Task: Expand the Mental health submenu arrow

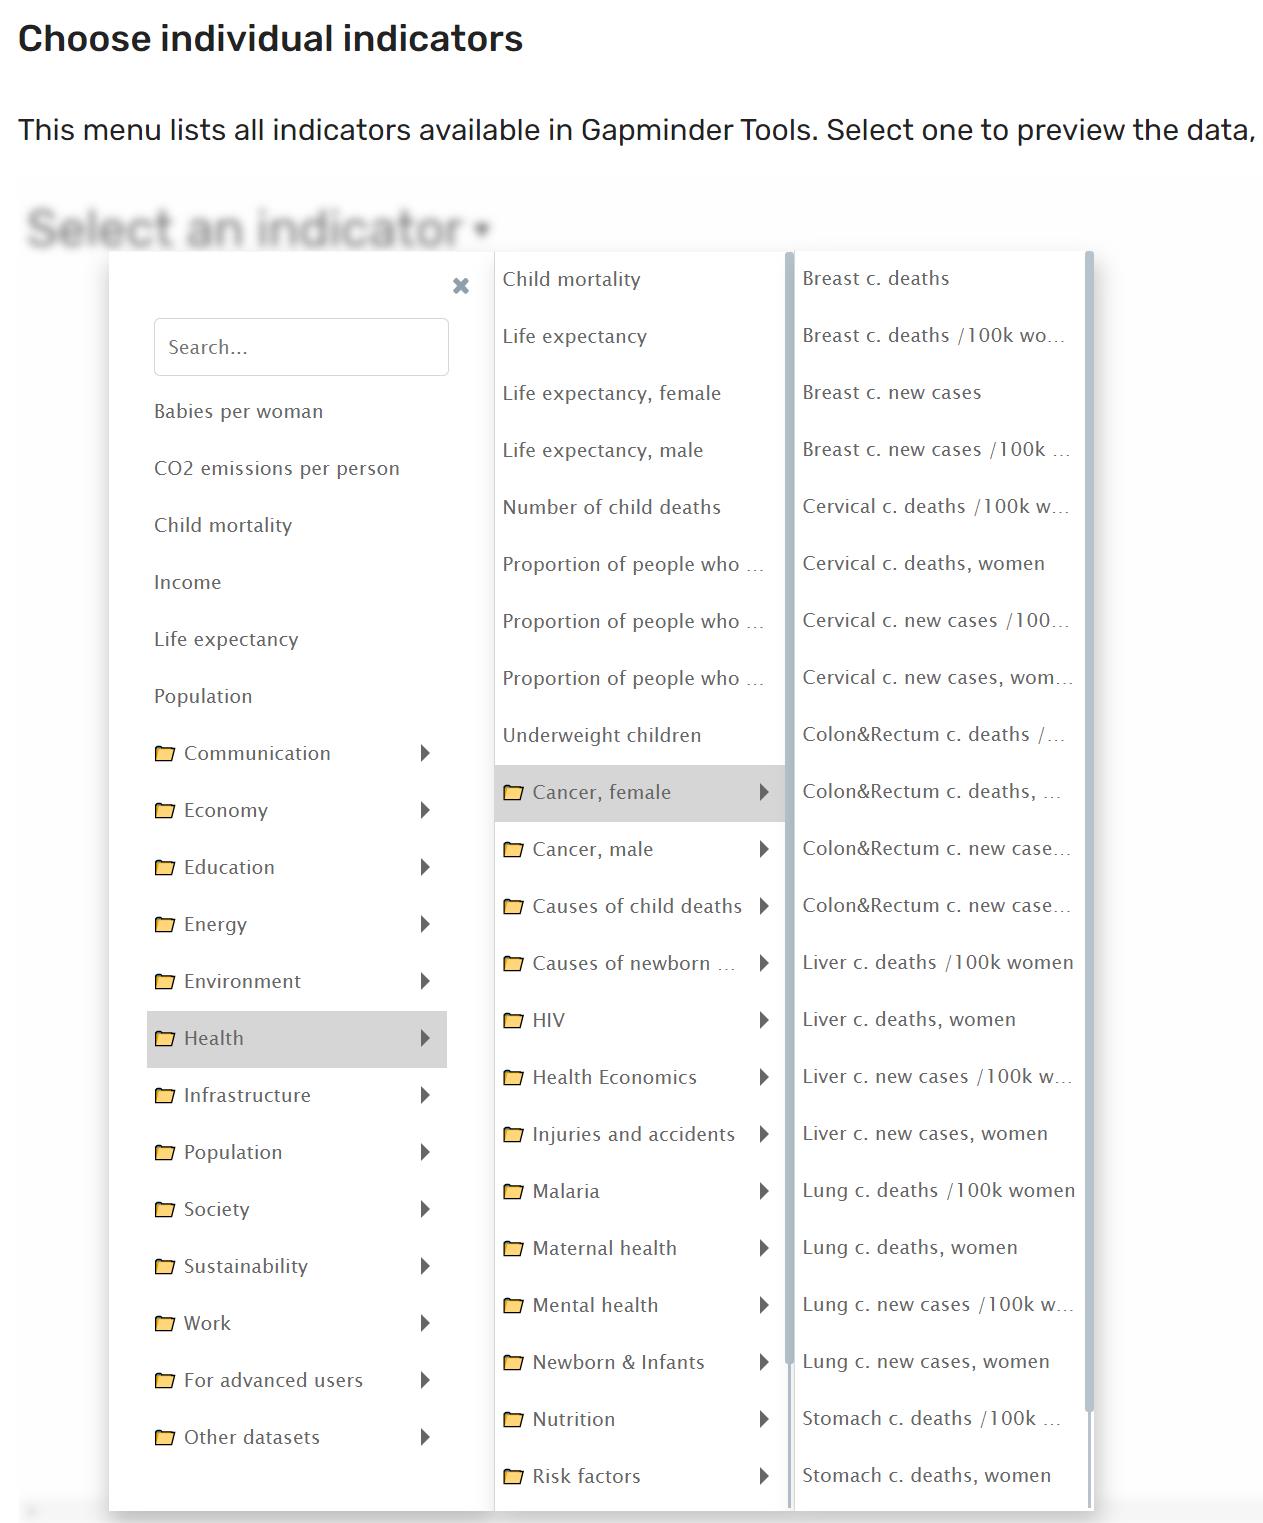Action: tap(764, 1306)
